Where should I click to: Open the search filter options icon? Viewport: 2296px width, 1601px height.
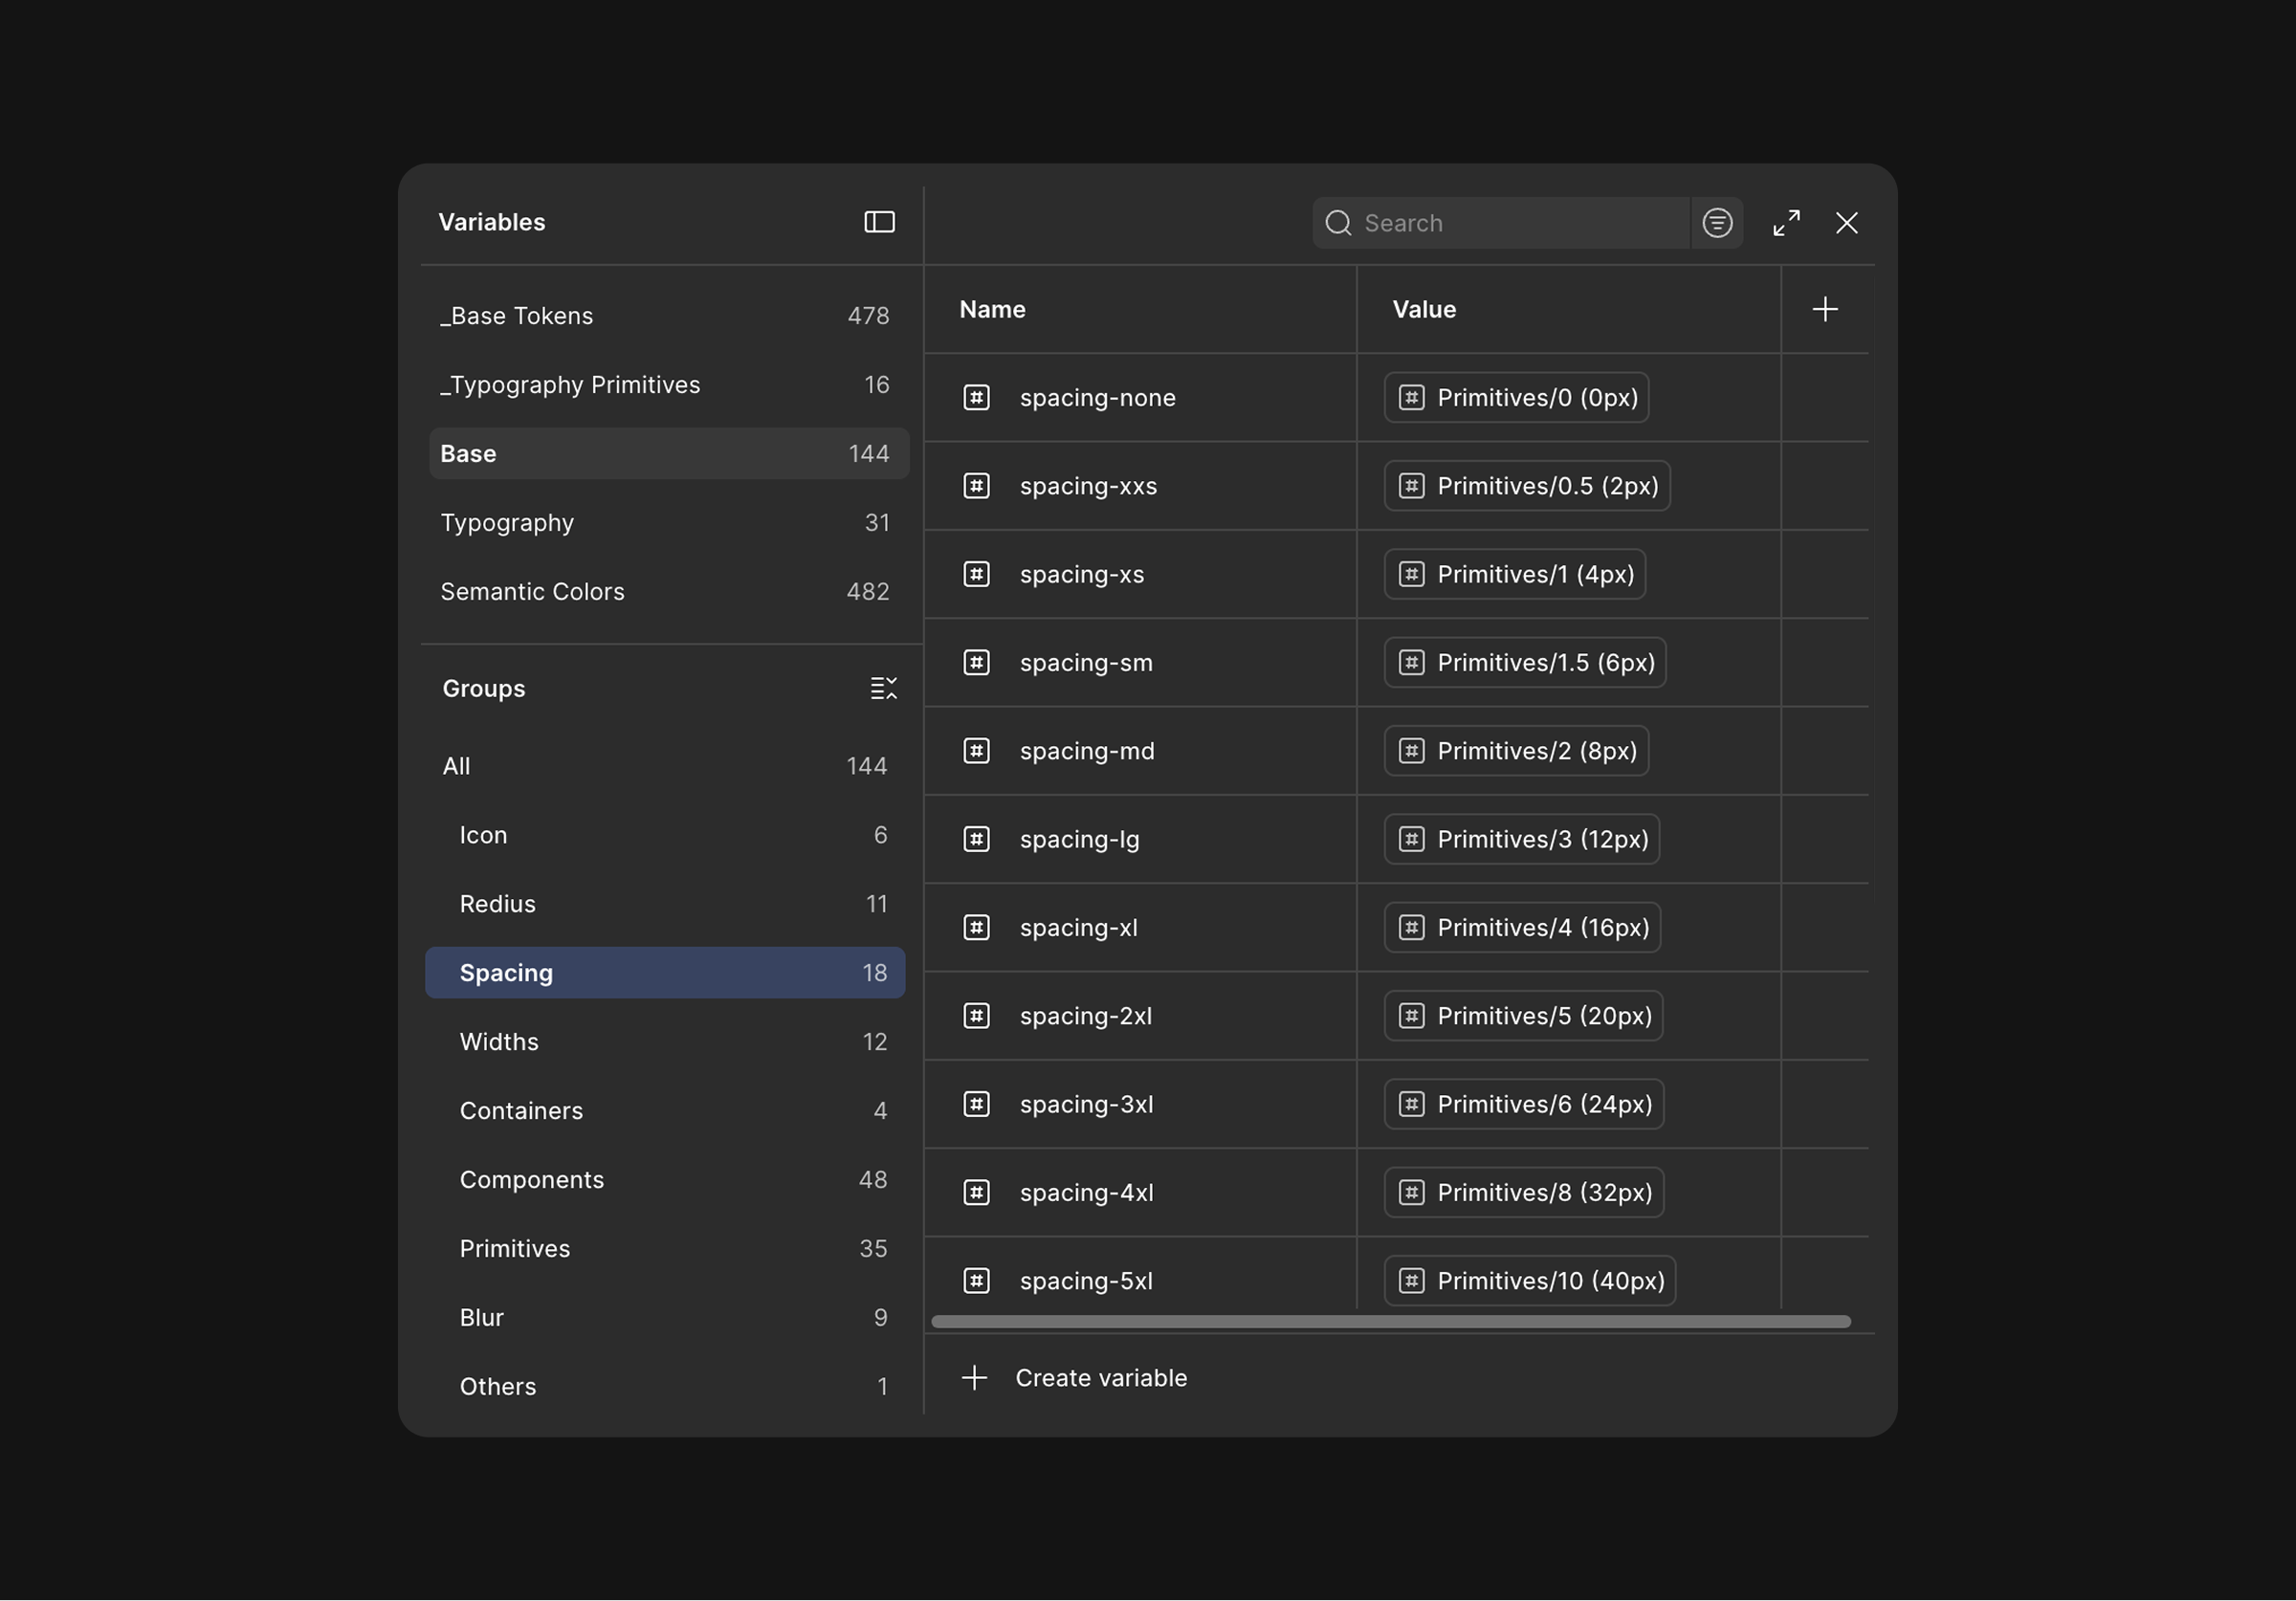pyautogui.click(x=1717, y=223)
